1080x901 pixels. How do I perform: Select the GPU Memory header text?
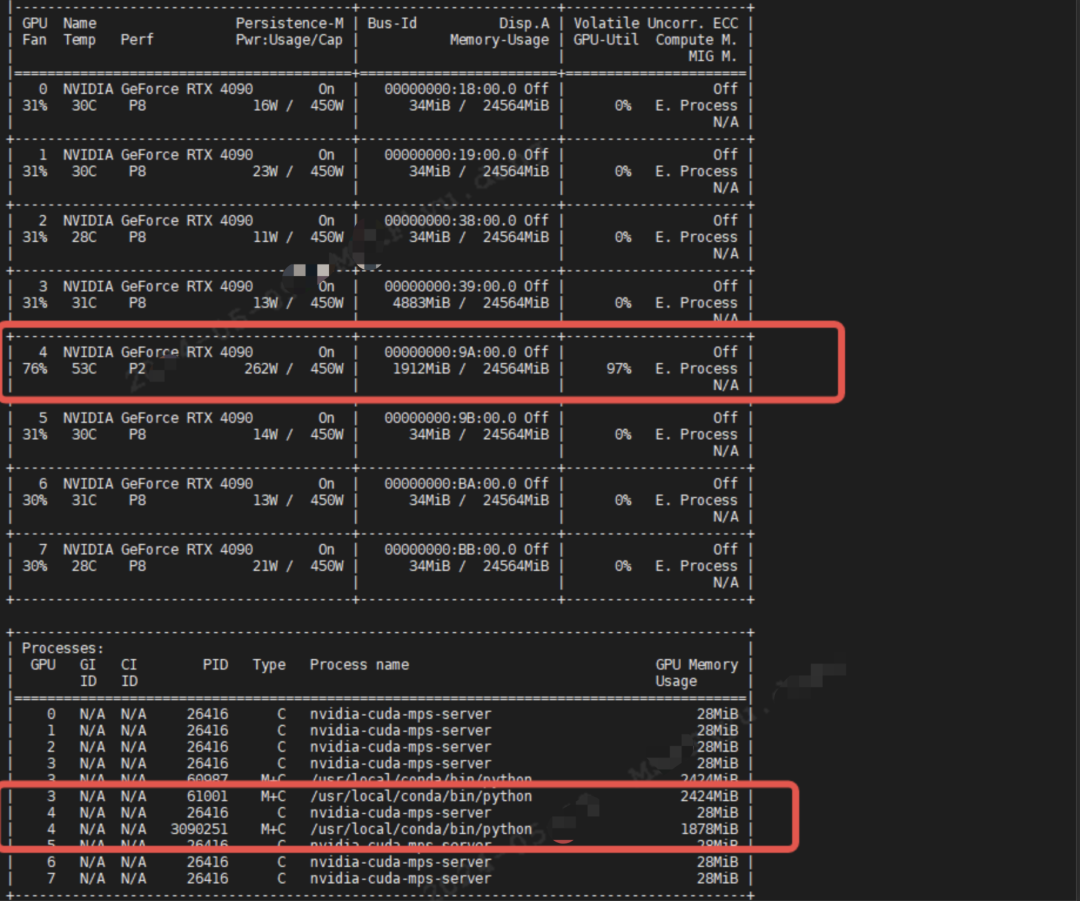pos(696,665)
